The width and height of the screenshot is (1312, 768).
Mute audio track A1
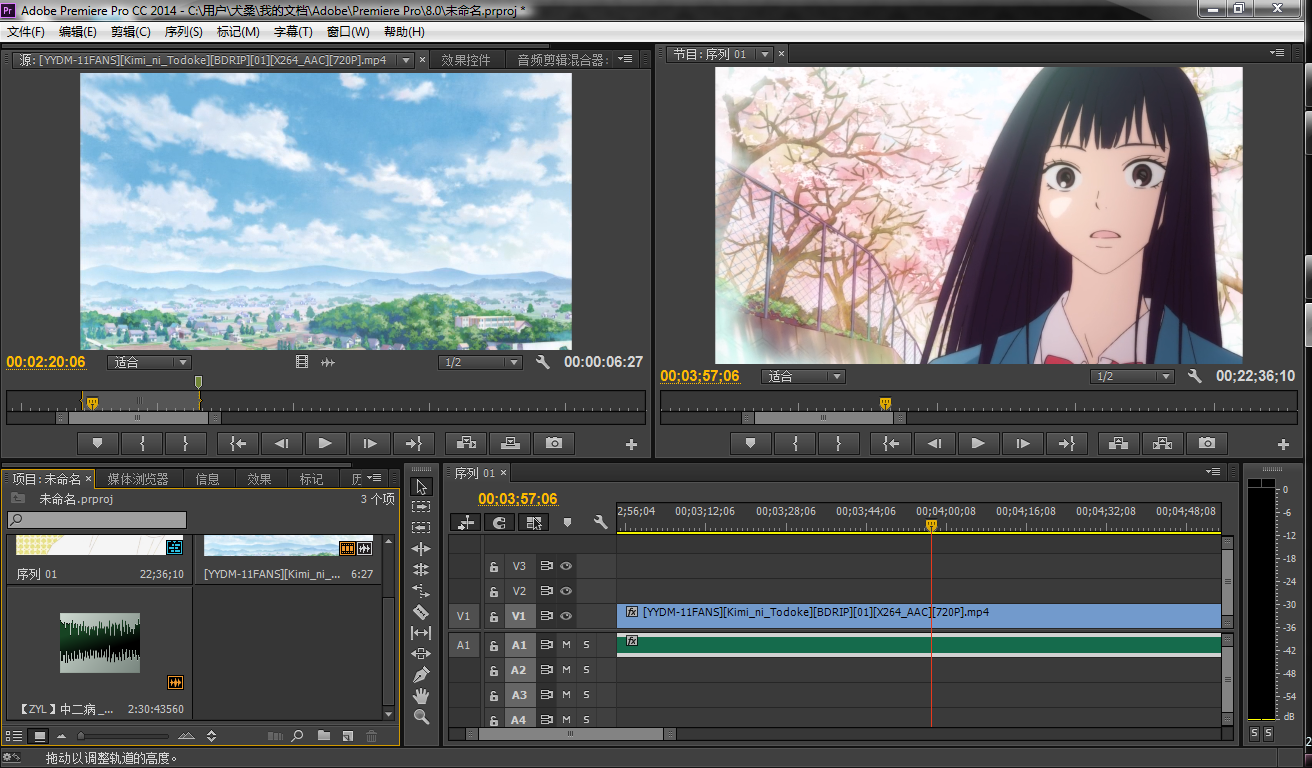click(566, 645)
